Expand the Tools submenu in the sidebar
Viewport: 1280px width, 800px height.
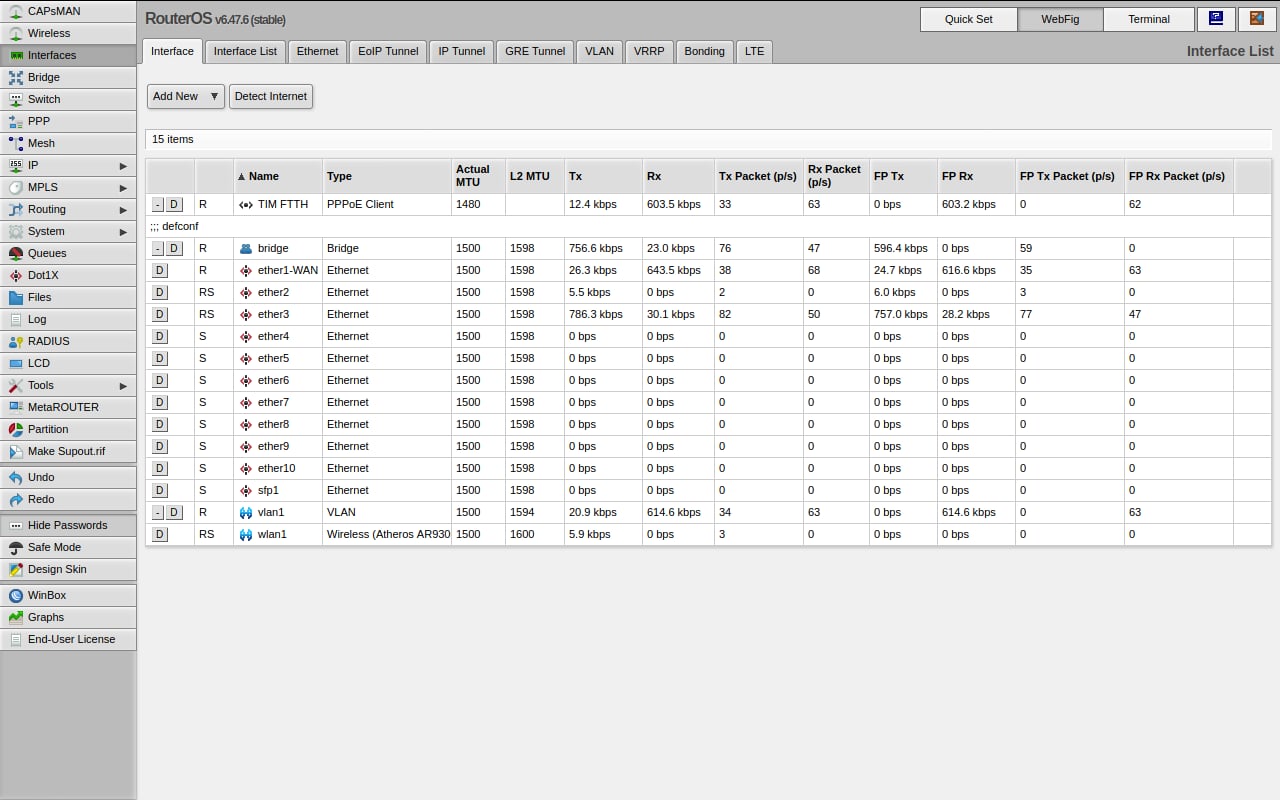coord(123,385)
